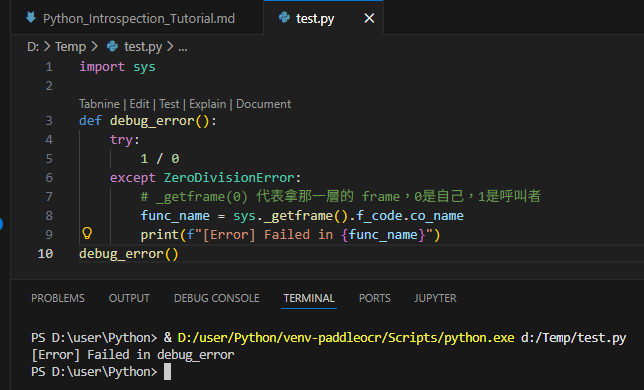This screenshot has width=644, height=390.
Task: Expand the chevron after Temp in breadcrumb
Action: tap(94, 46)
